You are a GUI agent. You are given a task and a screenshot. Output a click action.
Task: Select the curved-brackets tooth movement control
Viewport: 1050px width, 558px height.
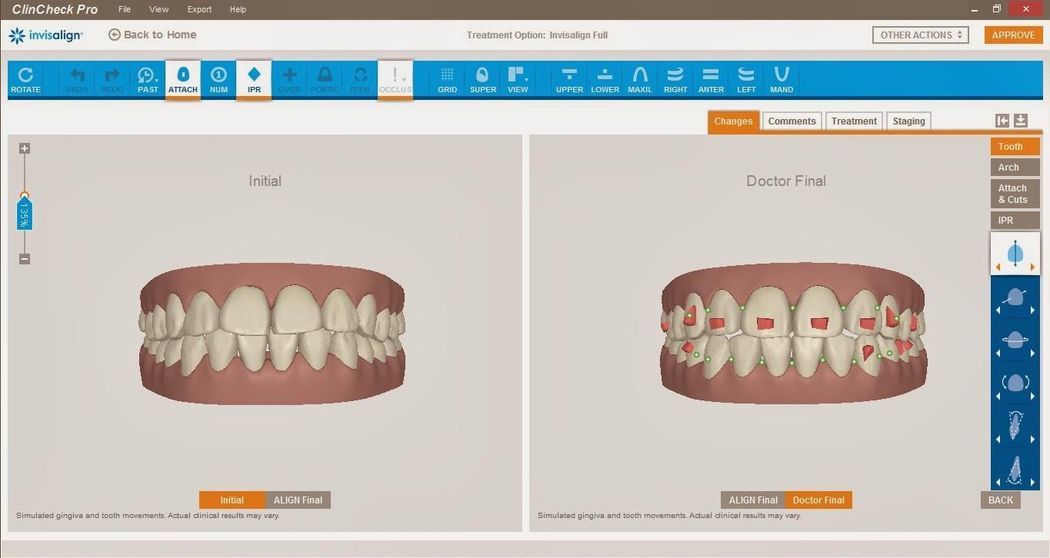(x=1015, y=384)
